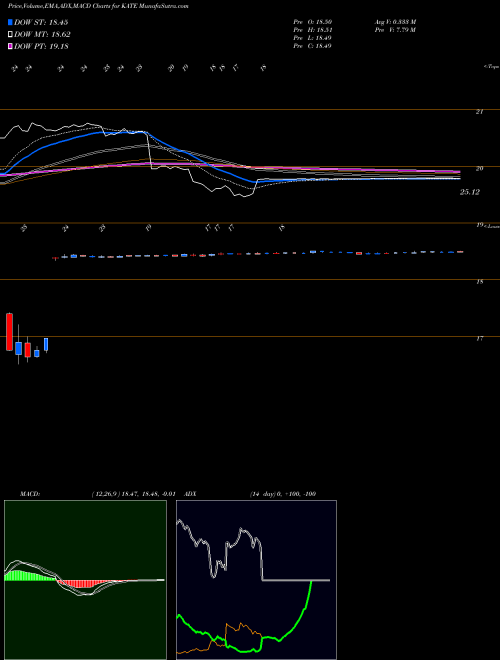Screen dimensions: 500x660
Task: Select the DOW ST: 18.45 label
Action: tap(41, 22)
